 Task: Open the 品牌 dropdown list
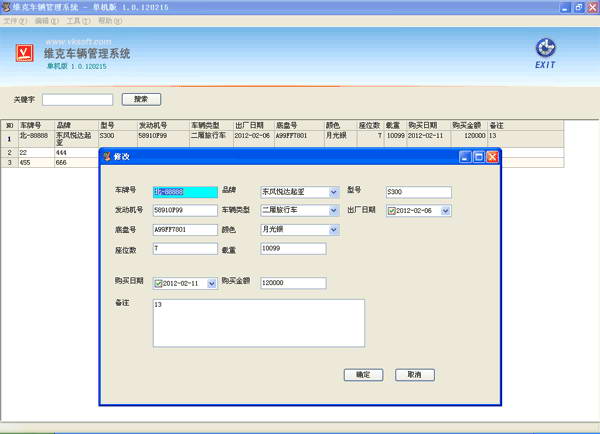pyautogui.click(x=333, y=192)
